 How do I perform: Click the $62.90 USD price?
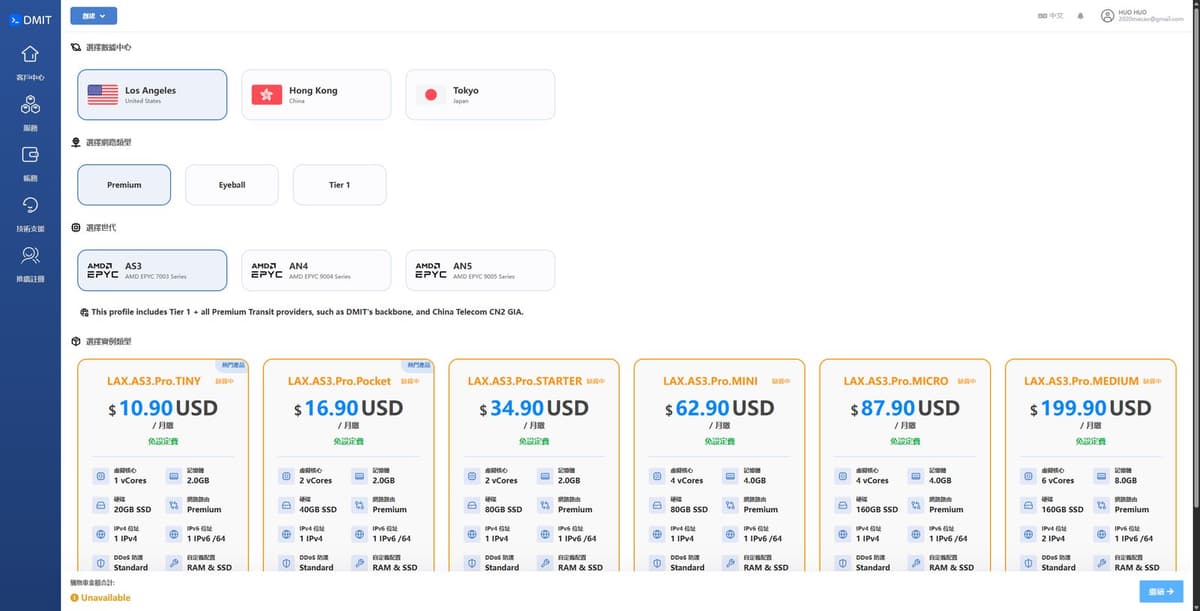(719, 408)
